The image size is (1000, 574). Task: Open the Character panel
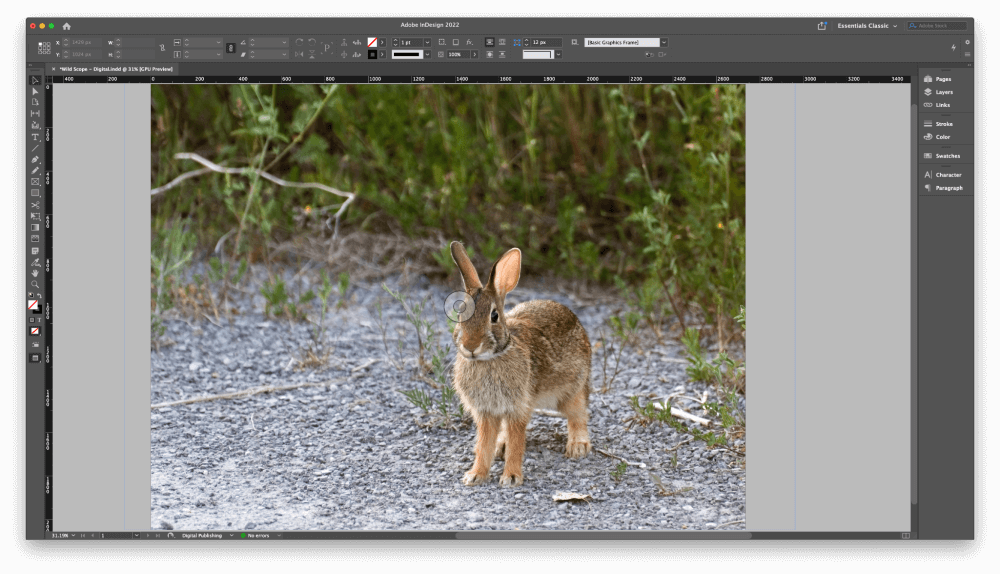tap(946, 175)
